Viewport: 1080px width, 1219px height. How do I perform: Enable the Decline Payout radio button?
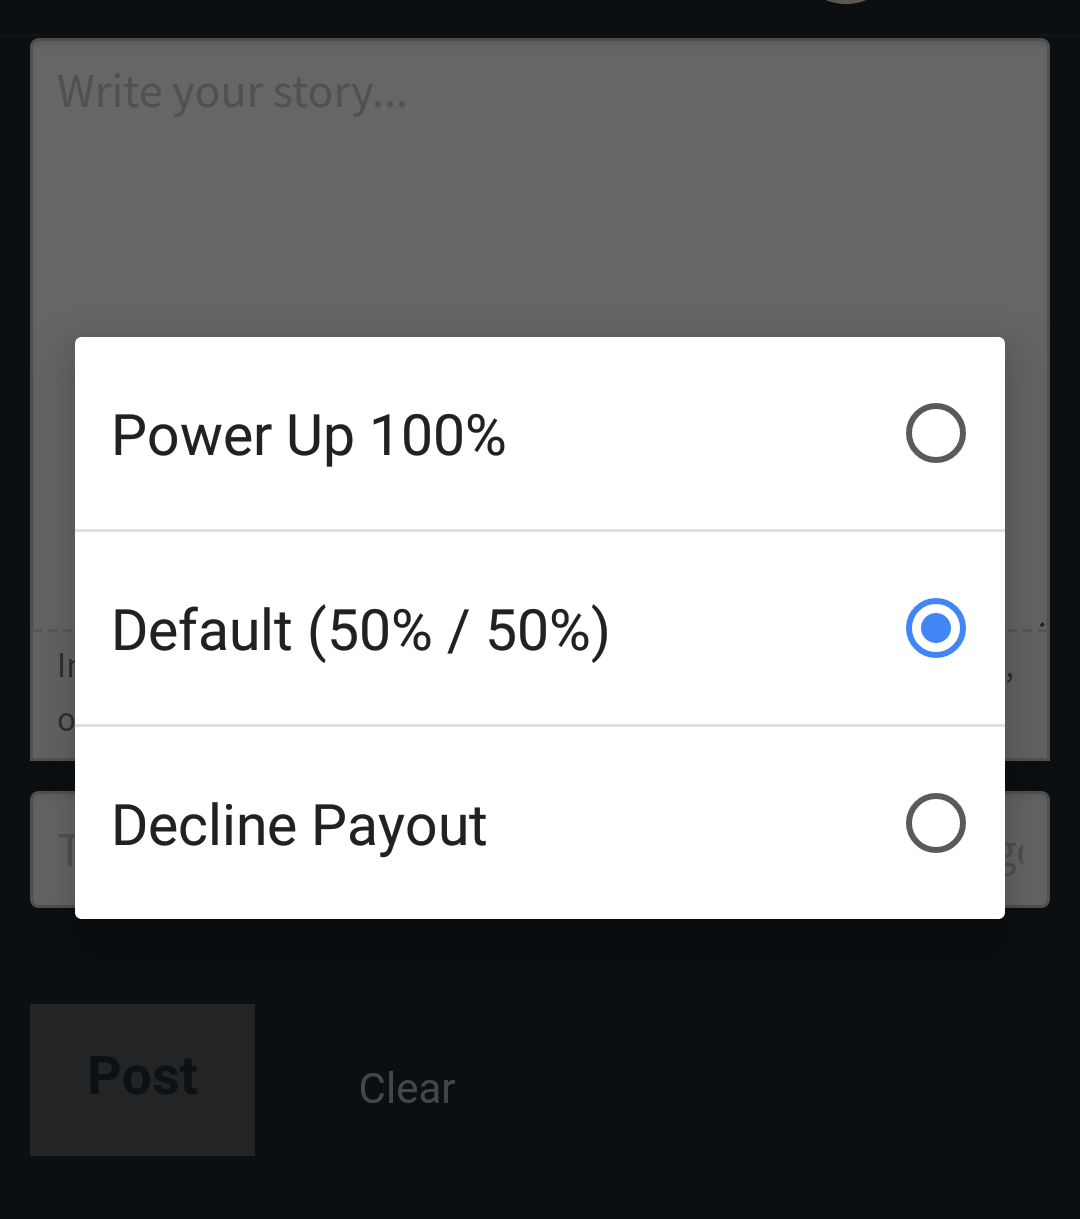[935, 823]
